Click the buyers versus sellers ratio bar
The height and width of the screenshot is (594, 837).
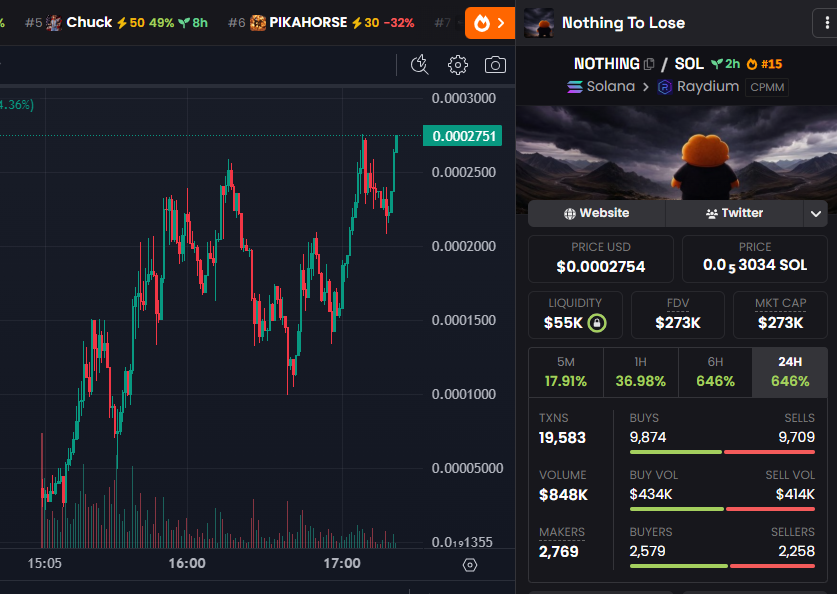click(x=722, y=566)
